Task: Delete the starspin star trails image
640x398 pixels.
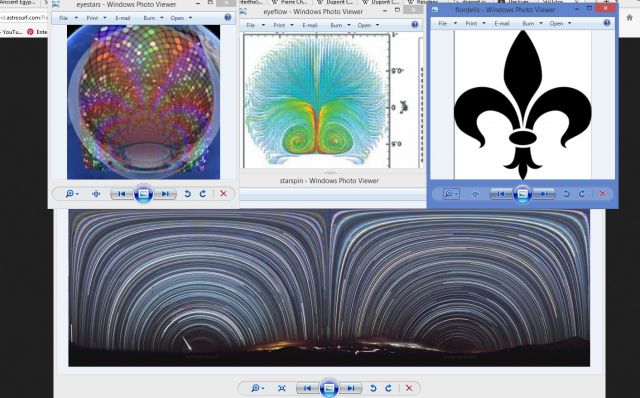Action: tap(409, 388)
